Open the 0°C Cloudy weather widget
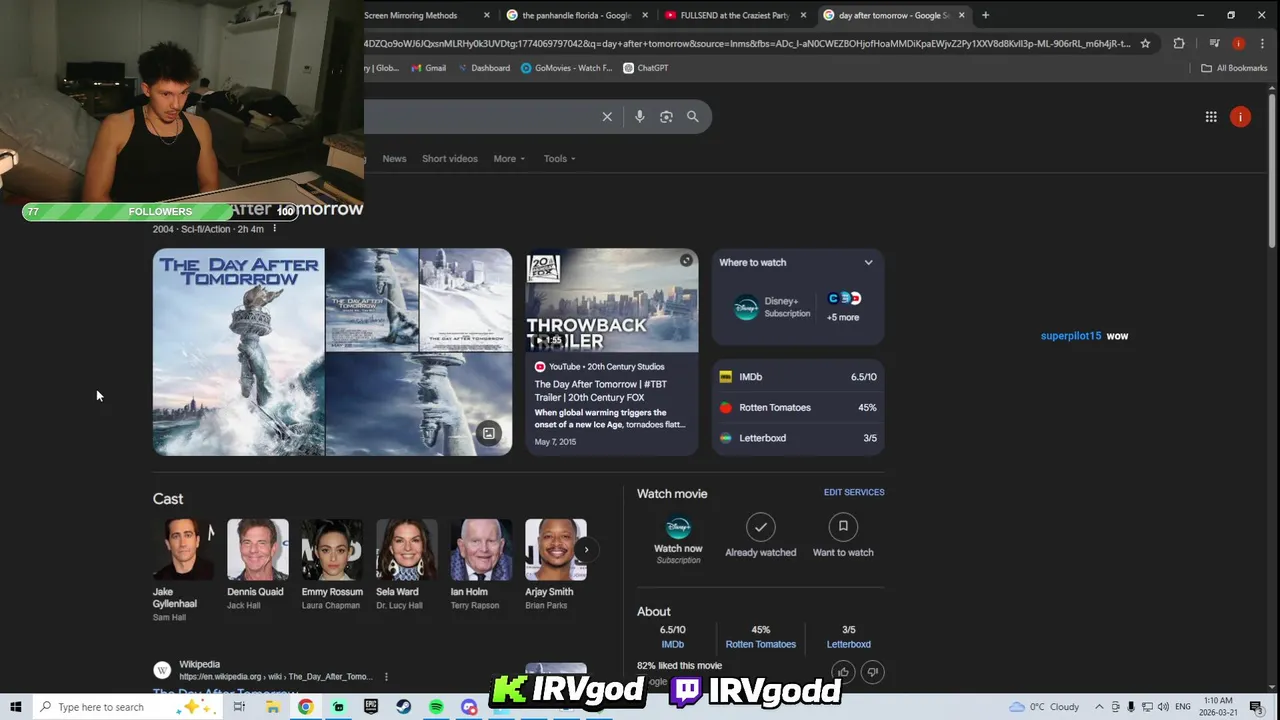The height and width of the screenshot is (720, 1280). tap(1045, 707)
